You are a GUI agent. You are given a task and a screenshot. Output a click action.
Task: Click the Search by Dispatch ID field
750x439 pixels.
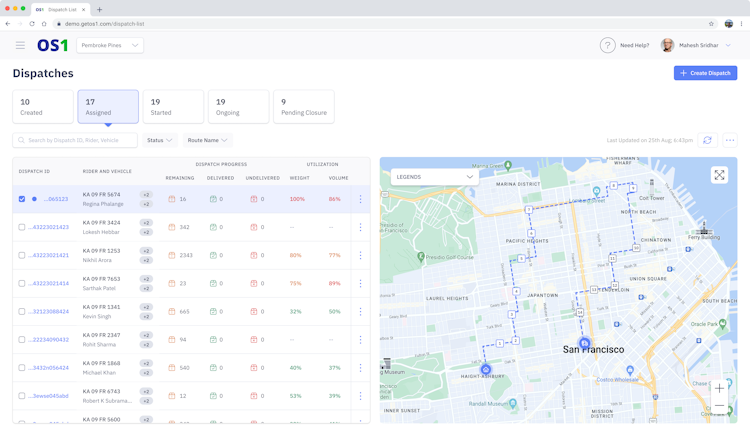pos(75,140)
